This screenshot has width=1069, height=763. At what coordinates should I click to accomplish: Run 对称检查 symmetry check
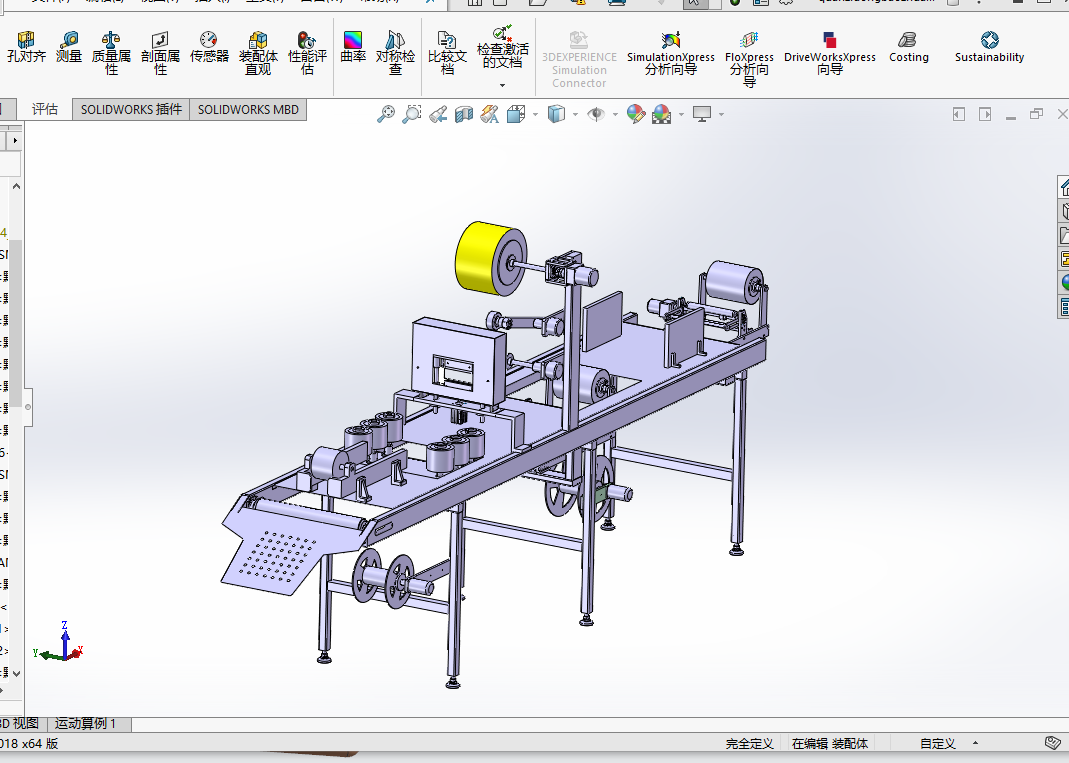[395, 53]
